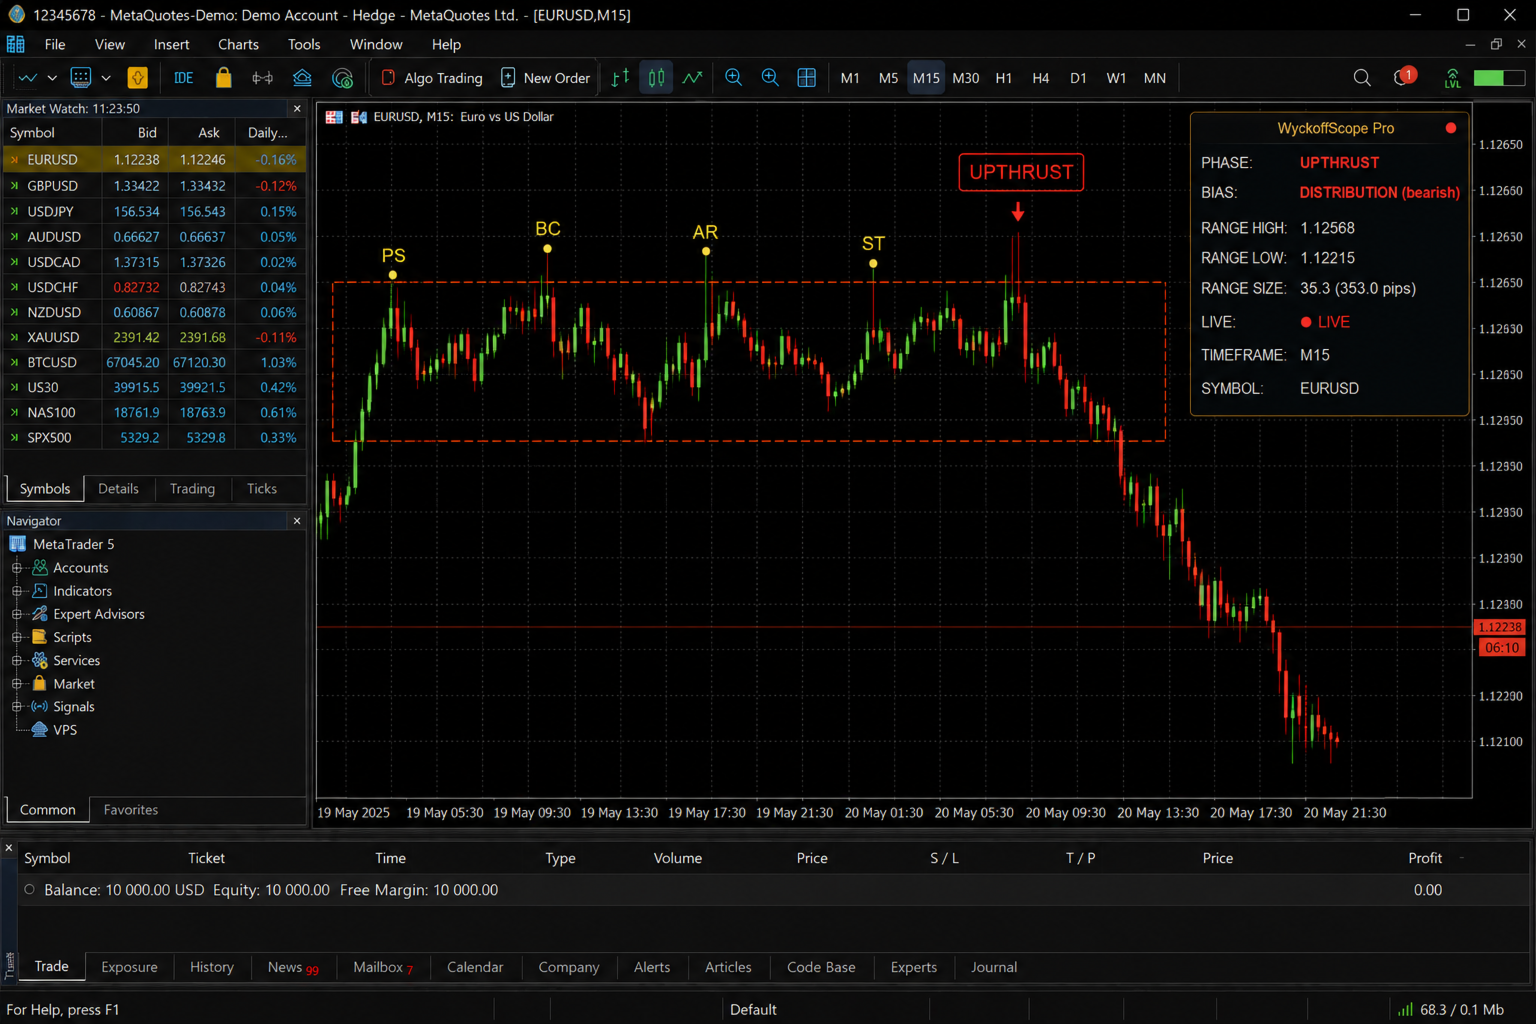
Task: Click the Zoom Out magnifier icon
Action: pos(770,78)
